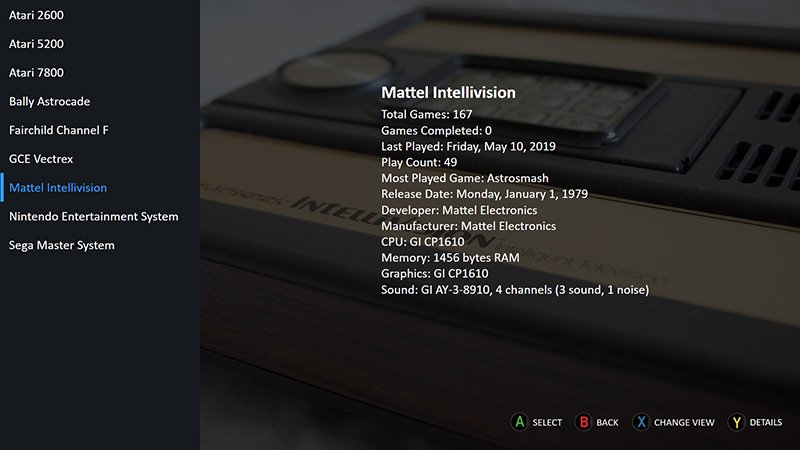Click the BACK label
This screenshot has width=800, height=450.
pos(607,422)
